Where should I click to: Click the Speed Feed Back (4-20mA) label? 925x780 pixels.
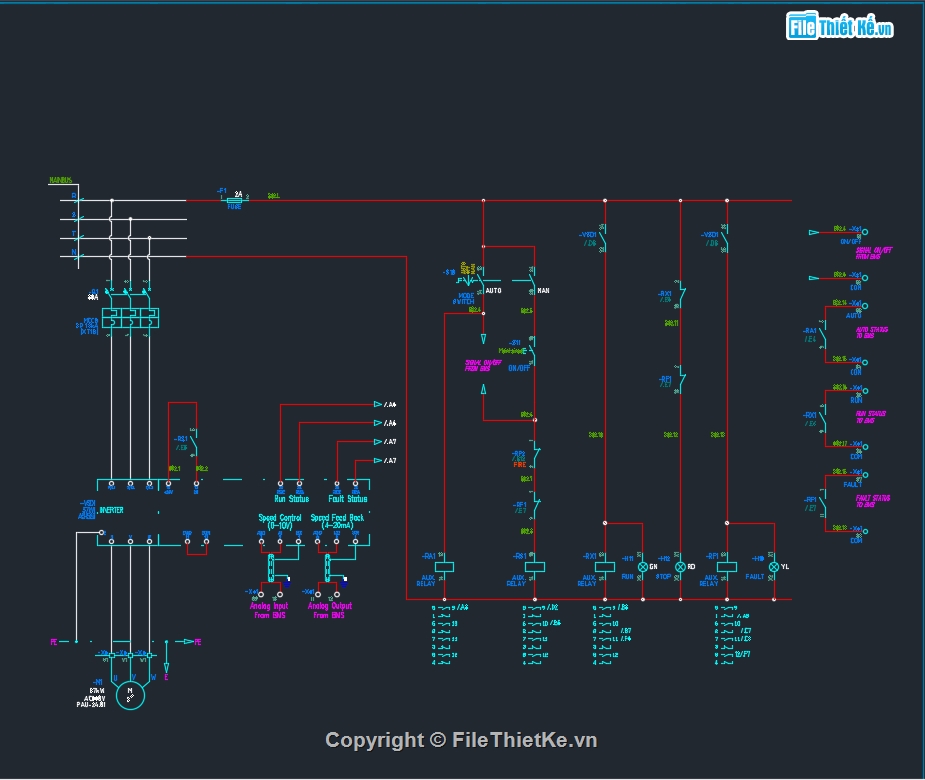(337, 521)
